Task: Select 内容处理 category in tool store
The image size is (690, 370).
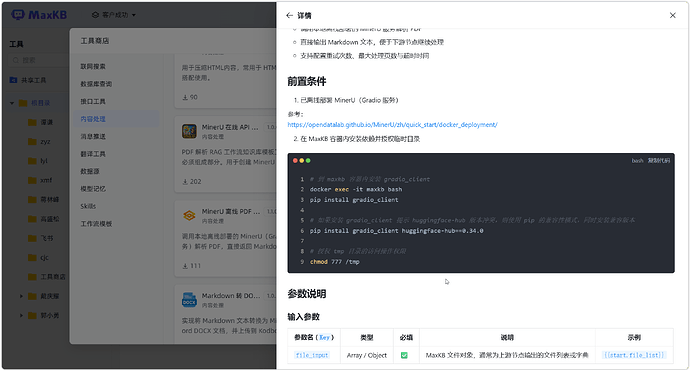Action: pos(93,119)
